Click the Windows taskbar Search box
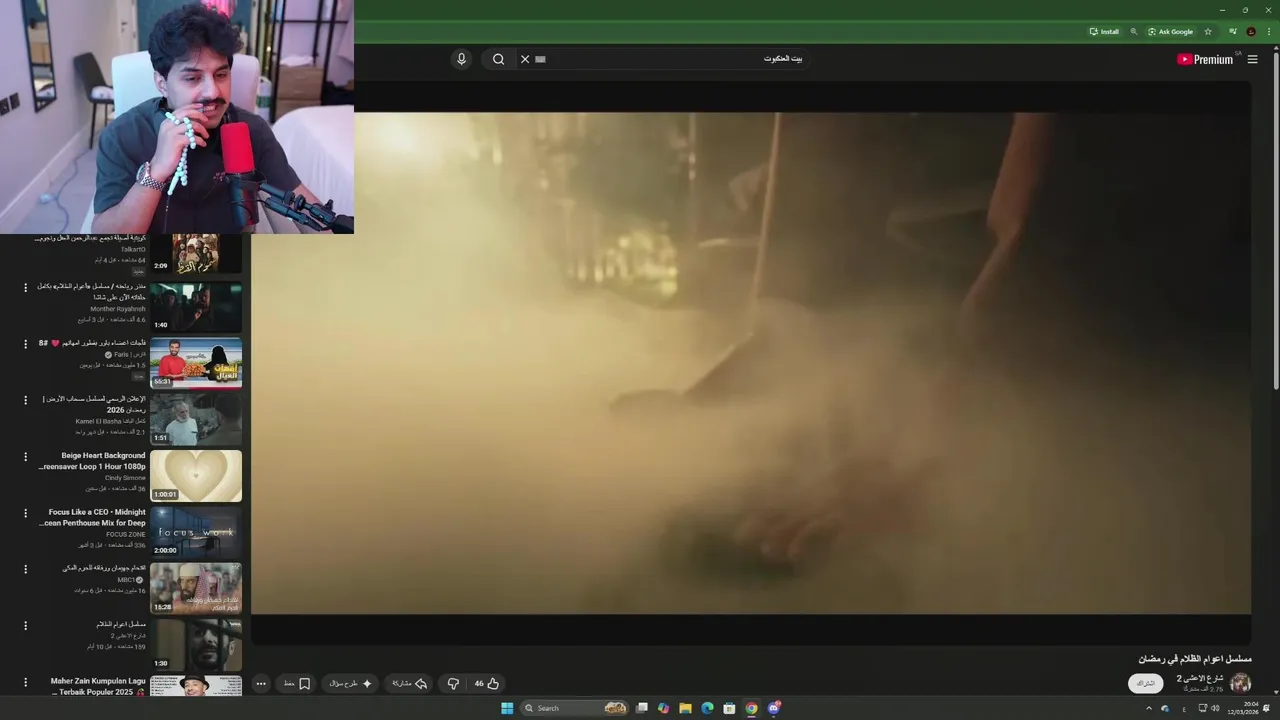 click(575, 708)
